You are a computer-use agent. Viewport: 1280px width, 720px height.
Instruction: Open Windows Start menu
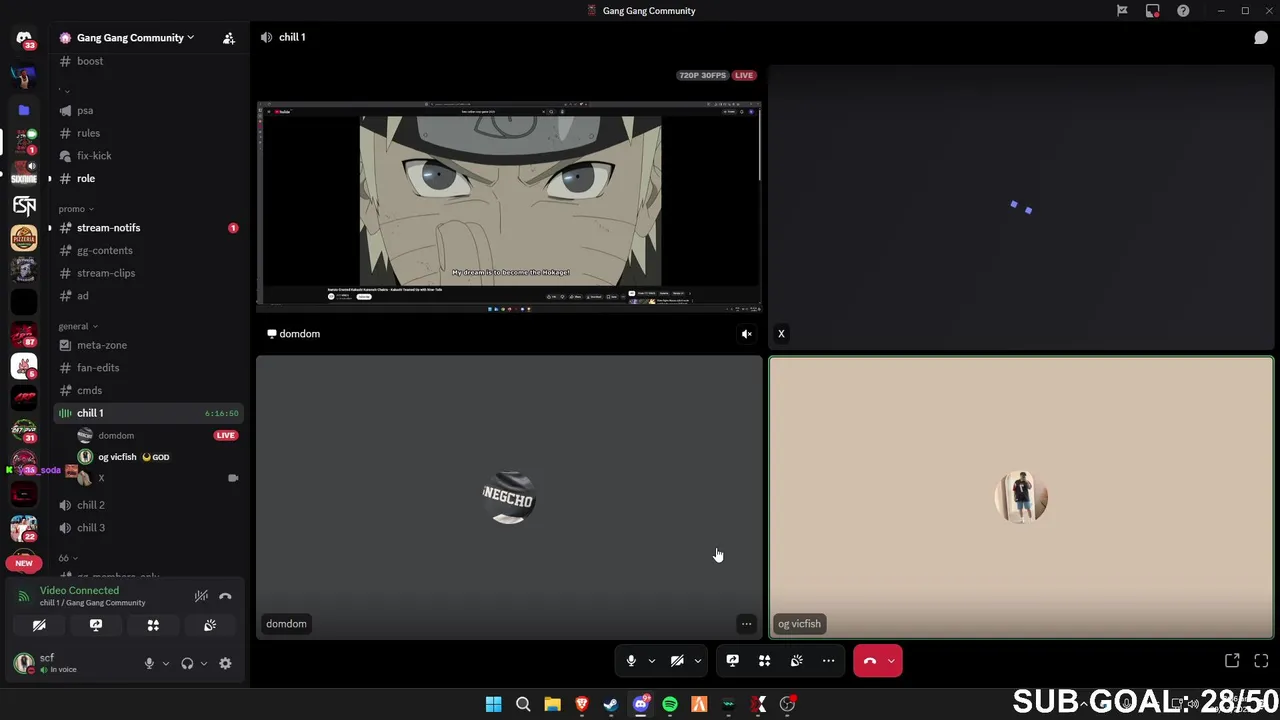(x=493, y=705)
